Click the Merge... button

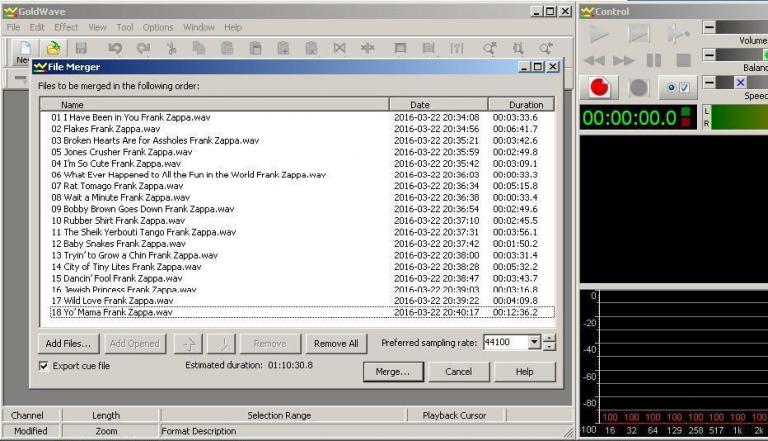click(x=392, y=372)
